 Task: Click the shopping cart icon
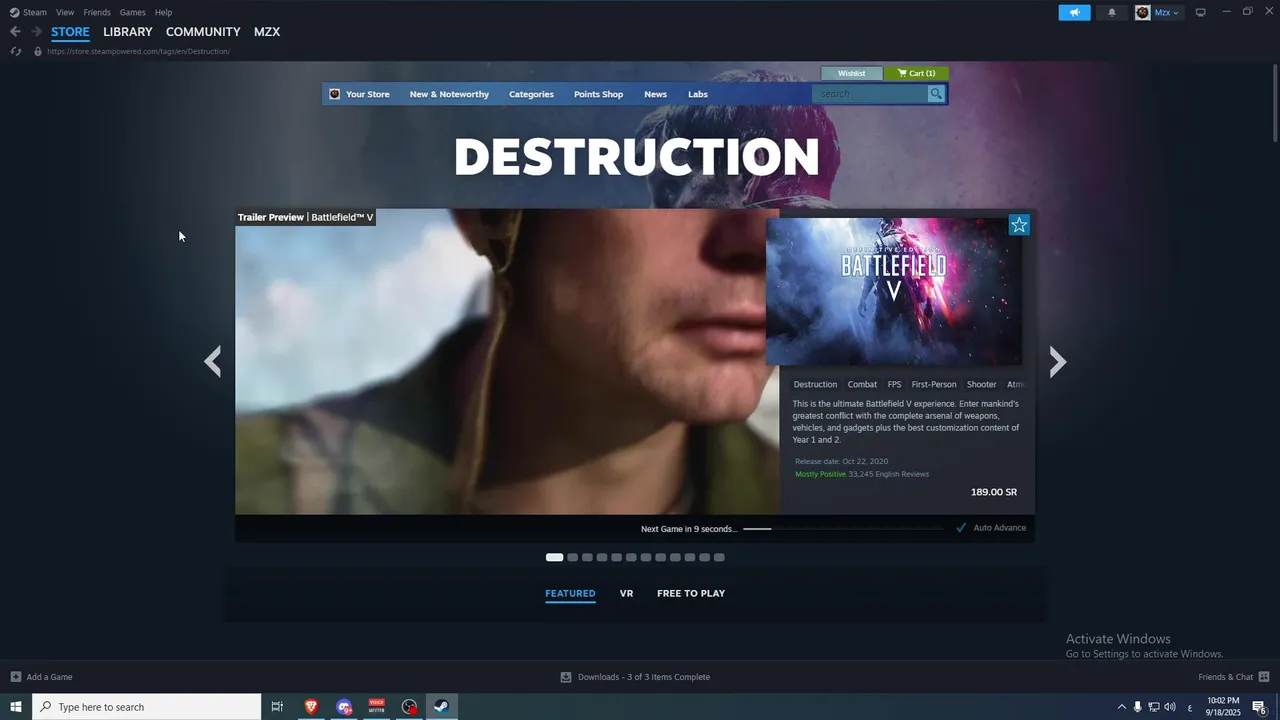pos(903,73)
